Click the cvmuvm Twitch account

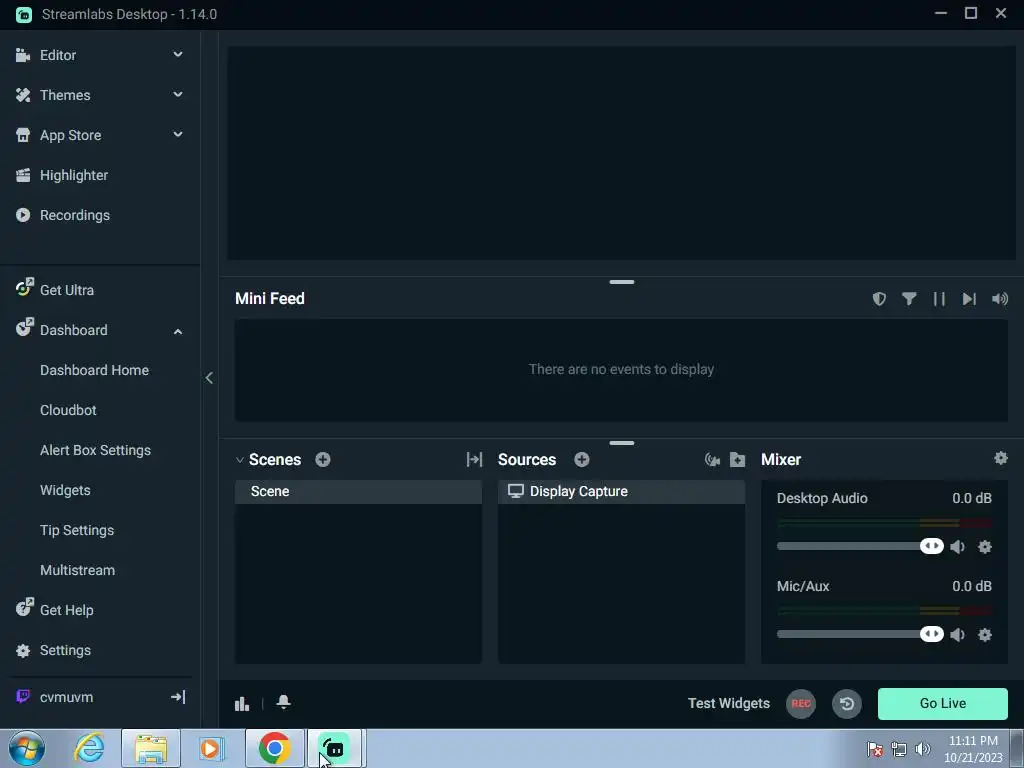pos(66,697)
